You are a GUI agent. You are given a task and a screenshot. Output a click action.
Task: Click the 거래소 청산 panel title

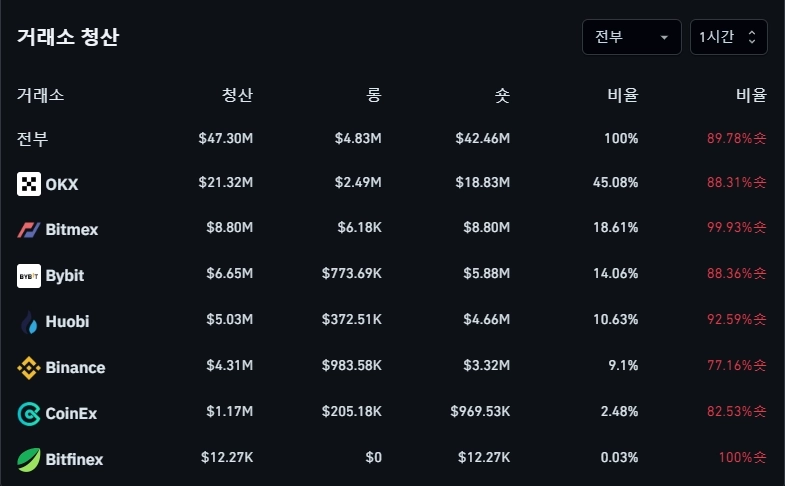point(68,38)
